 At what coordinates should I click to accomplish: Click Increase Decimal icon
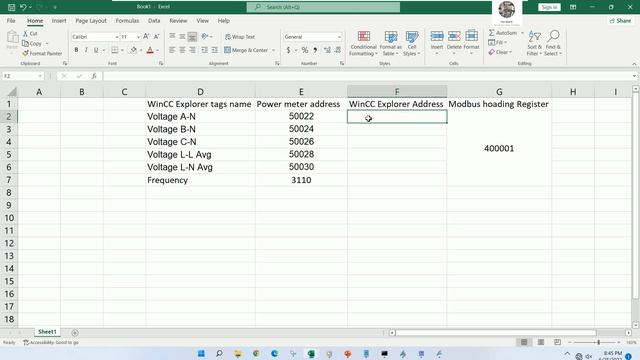(327, 50)
